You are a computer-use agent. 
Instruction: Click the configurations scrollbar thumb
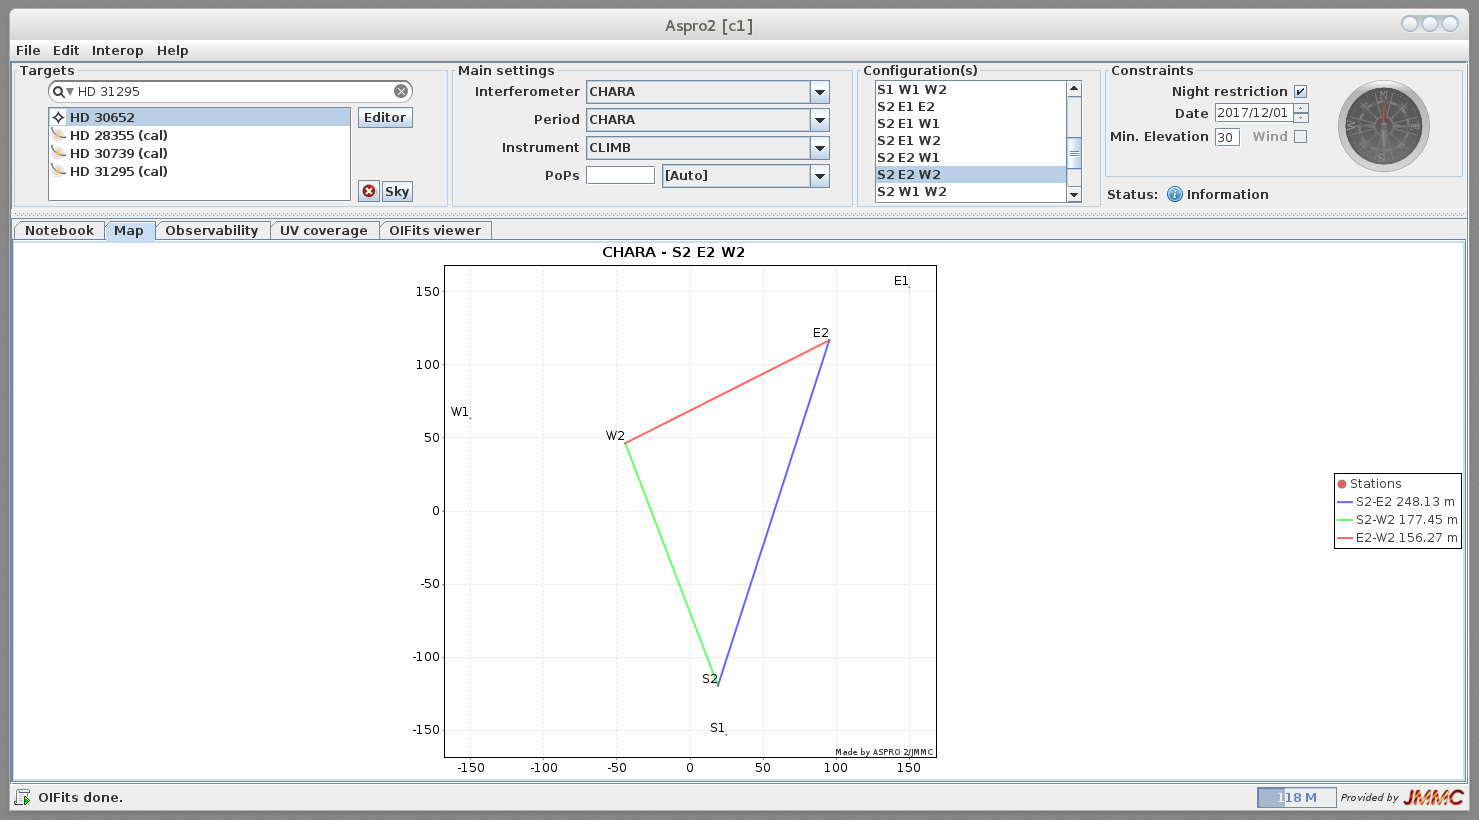tap(1074, 153)
